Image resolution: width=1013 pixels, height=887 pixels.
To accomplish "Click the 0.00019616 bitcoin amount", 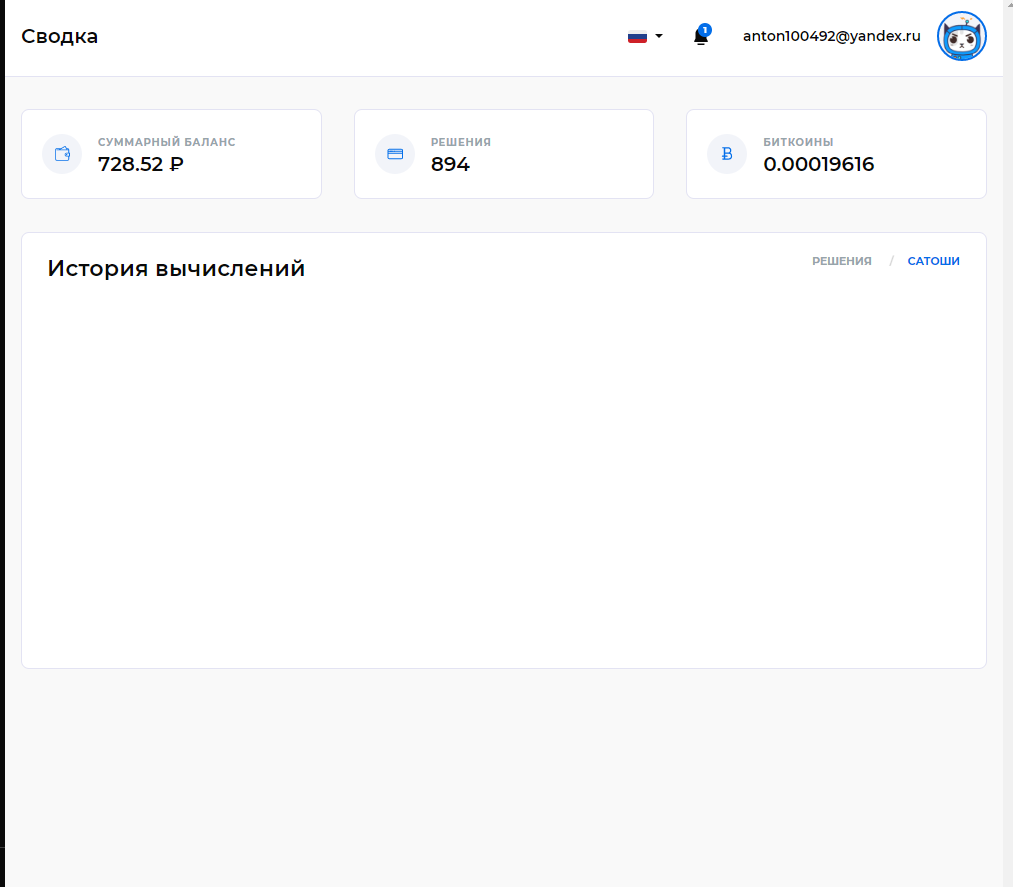I will tap(819, 164).
